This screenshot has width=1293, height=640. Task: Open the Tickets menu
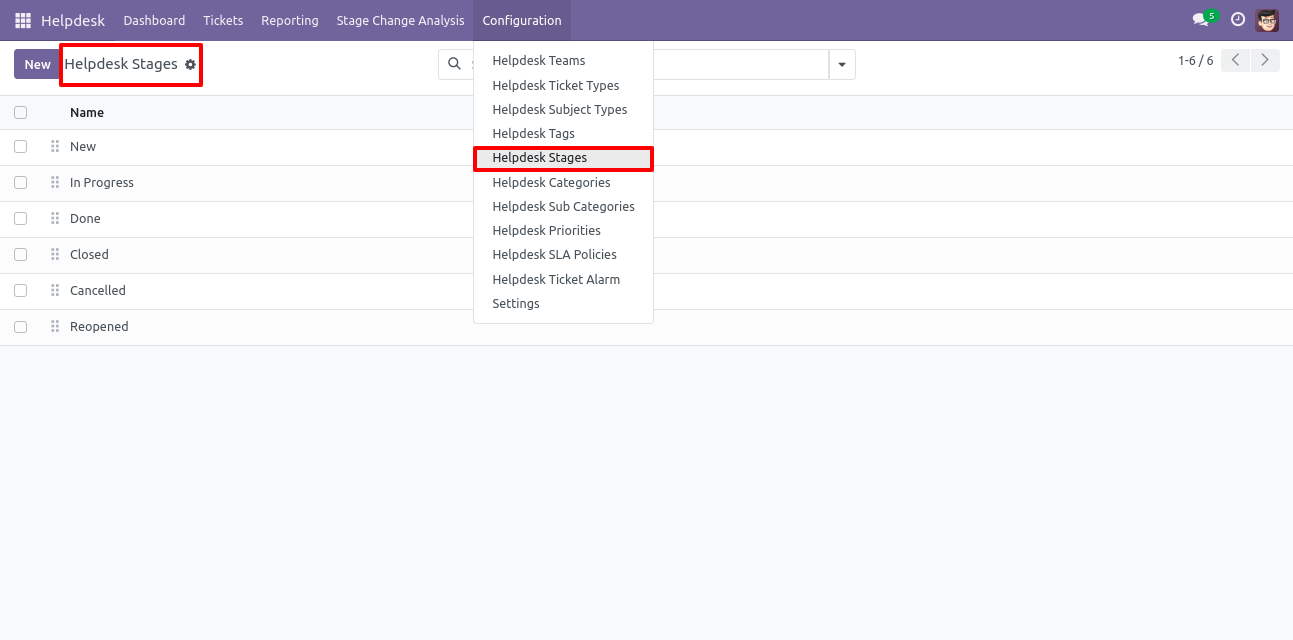[x=223, y=20]
